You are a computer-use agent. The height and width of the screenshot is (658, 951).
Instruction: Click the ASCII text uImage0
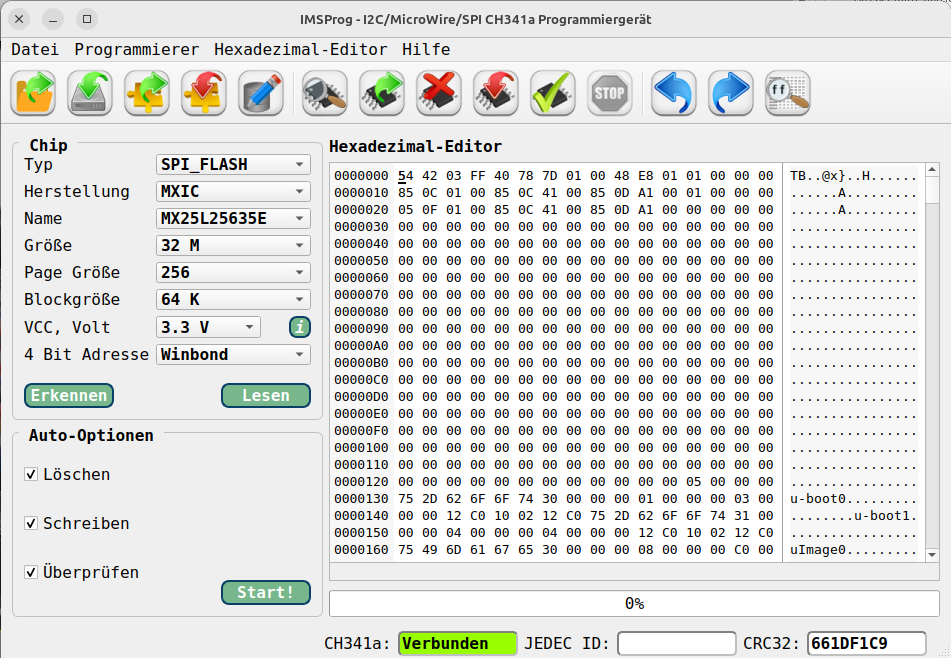point(818,549)
